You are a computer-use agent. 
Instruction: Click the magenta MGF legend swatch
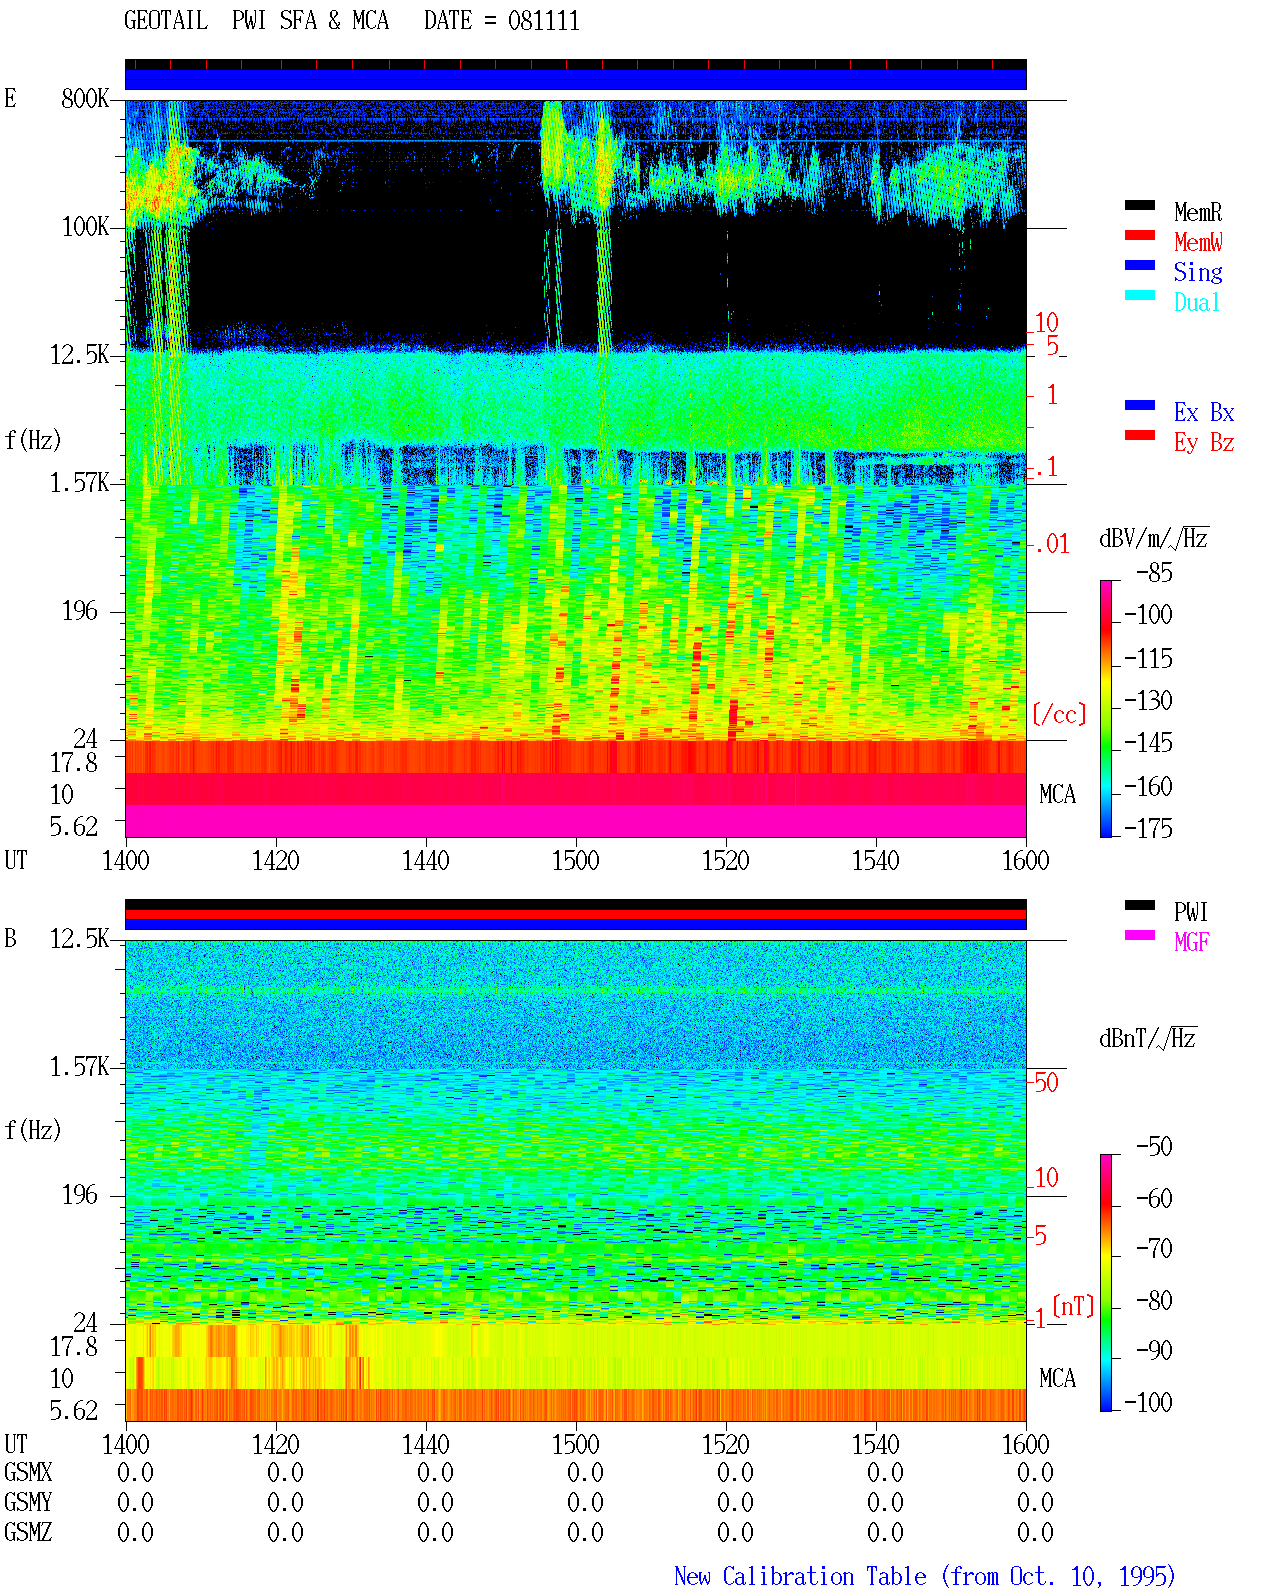pyautogui.click(x=1140, y=935)
